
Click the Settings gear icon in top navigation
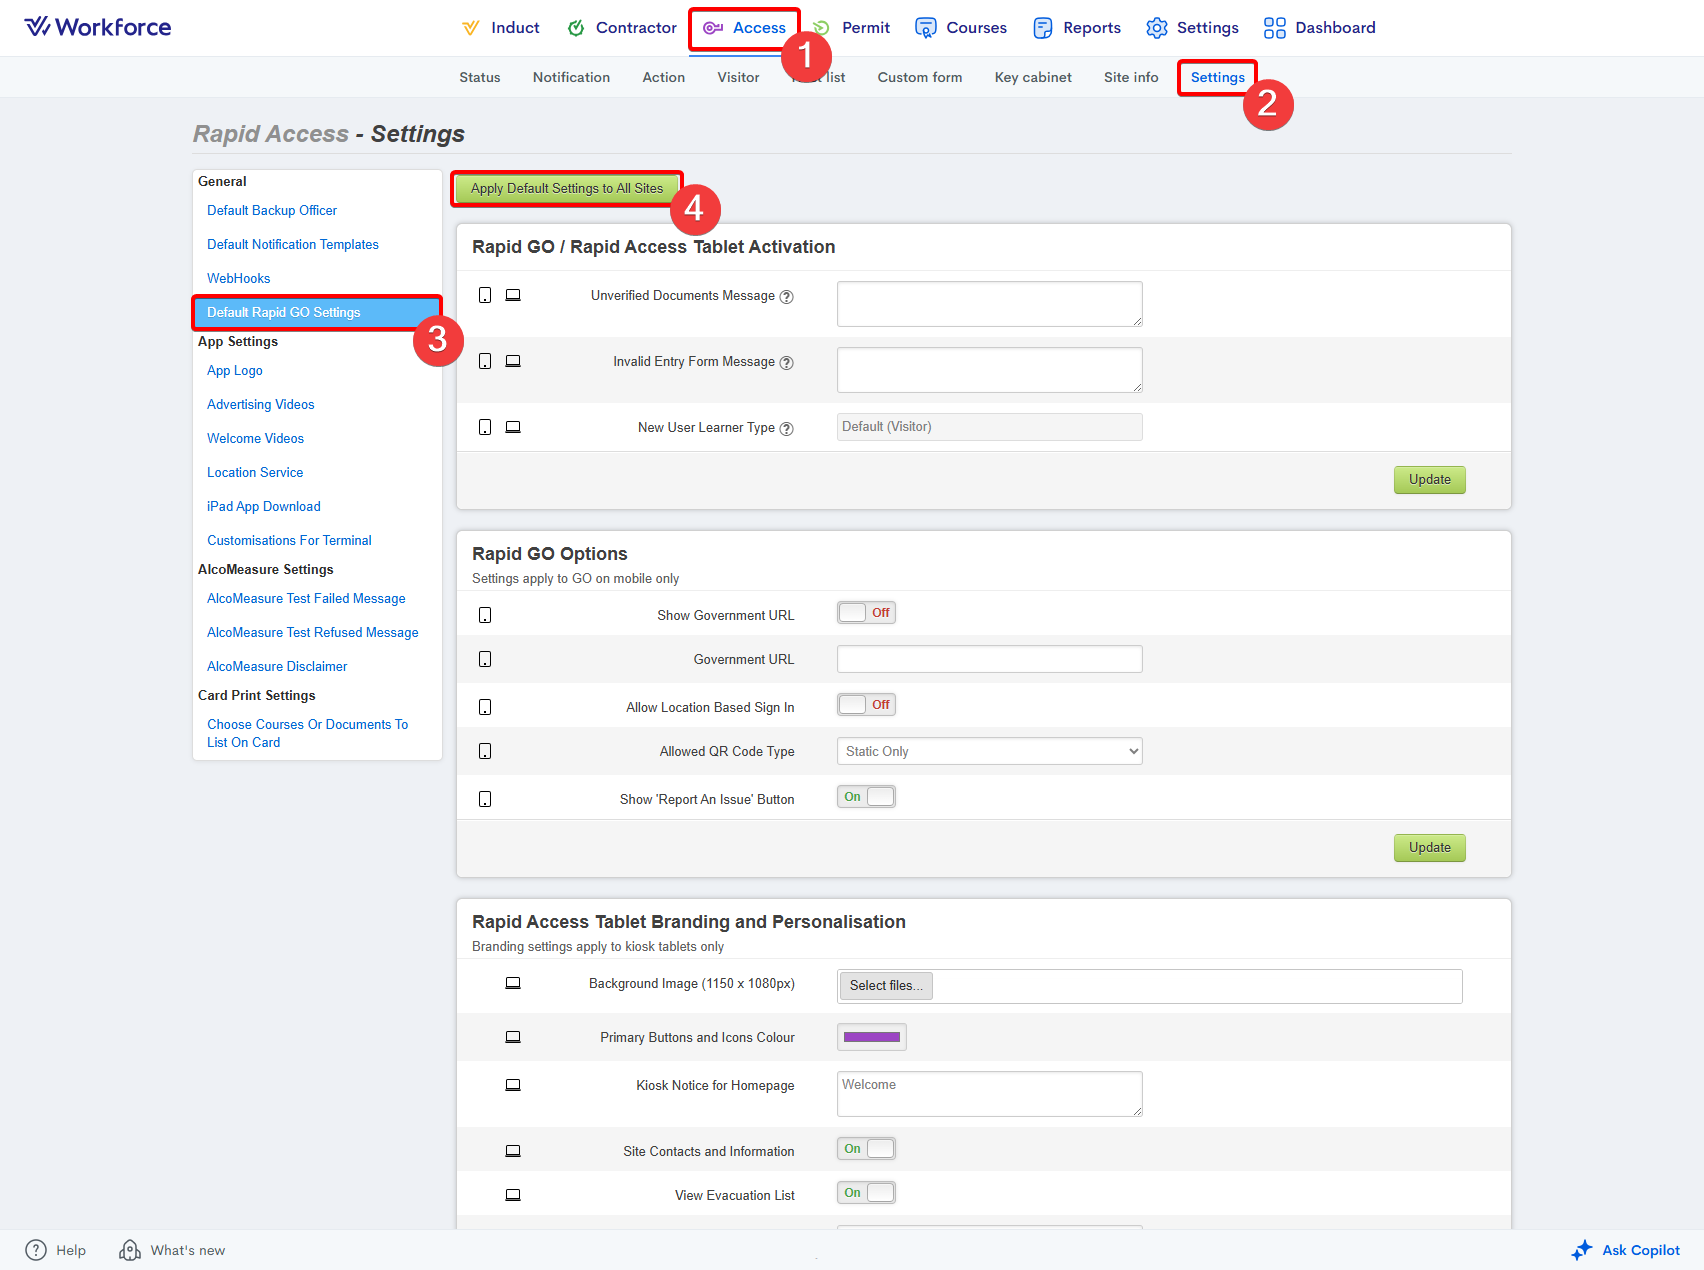(1156, 28)
